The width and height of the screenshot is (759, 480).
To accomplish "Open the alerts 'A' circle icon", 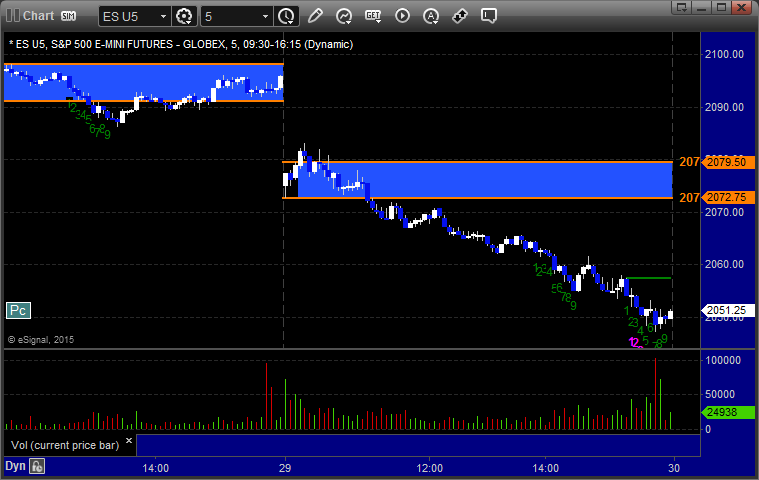I will coord(431,16).
